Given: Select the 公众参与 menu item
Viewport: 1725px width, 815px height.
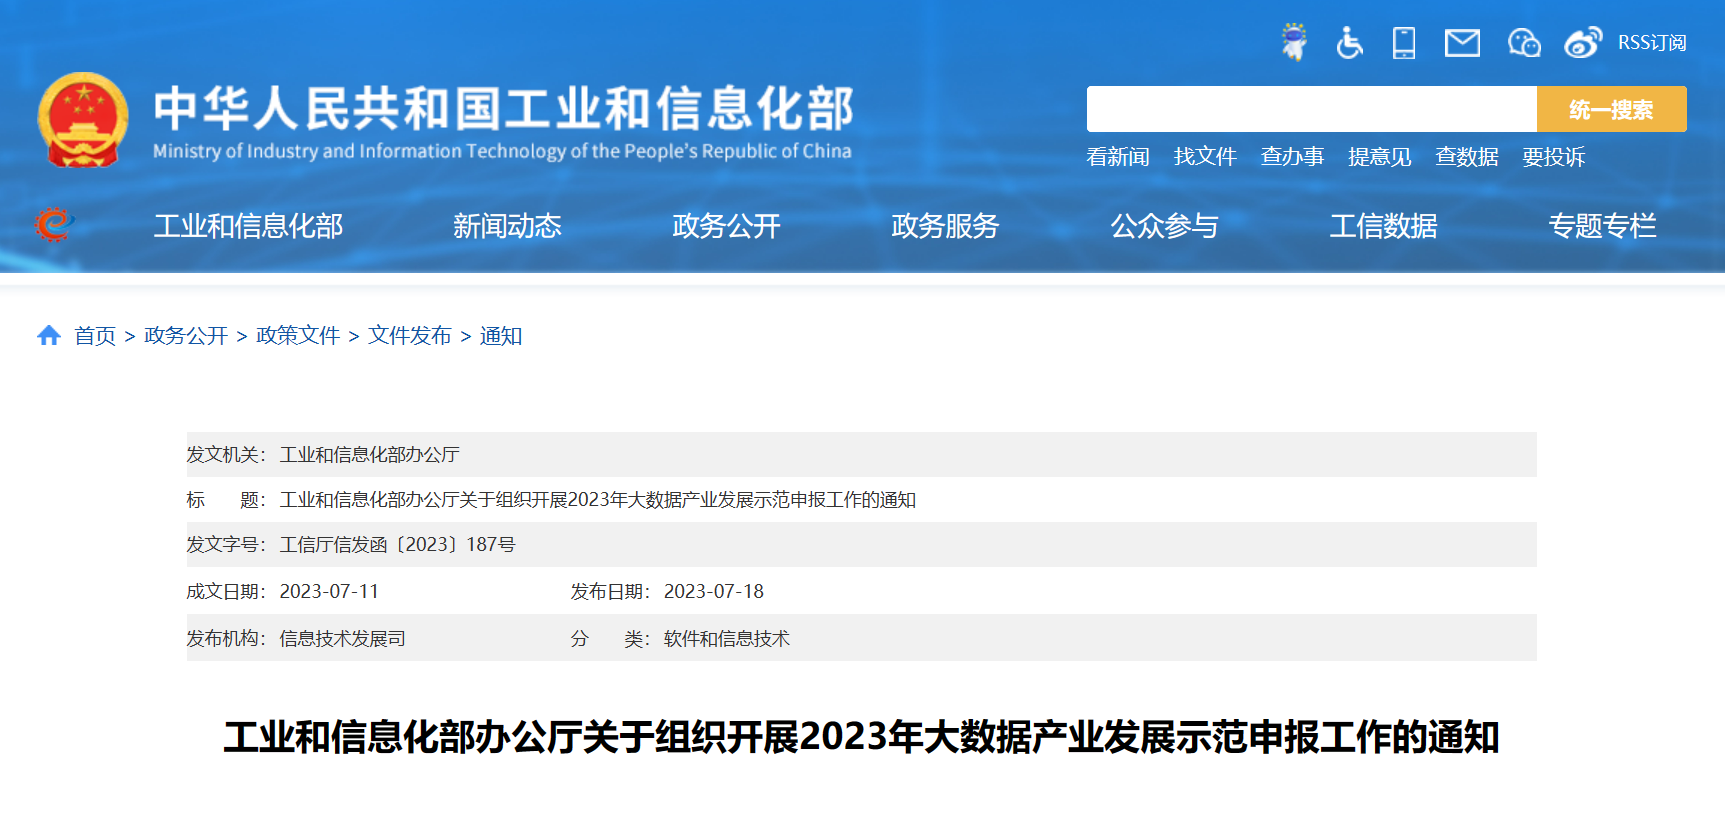Looking at the screenshot, I should click(1164, 226).
